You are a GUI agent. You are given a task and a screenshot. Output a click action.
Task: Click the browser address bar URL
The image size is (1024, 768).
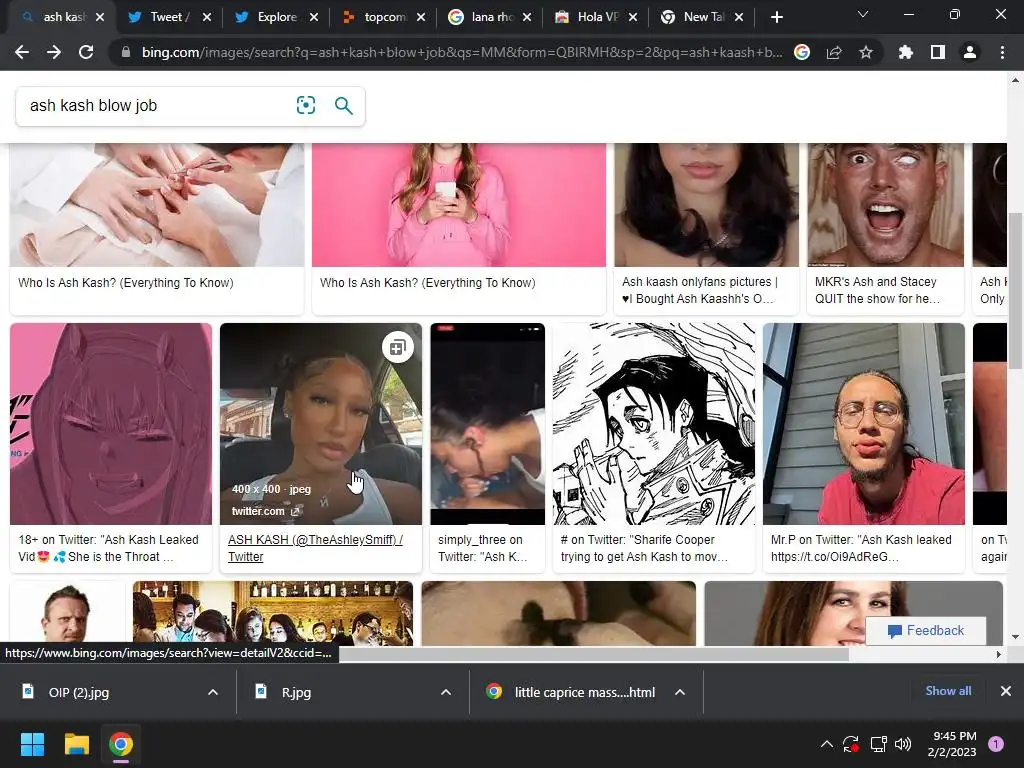[x=462, y=52]
